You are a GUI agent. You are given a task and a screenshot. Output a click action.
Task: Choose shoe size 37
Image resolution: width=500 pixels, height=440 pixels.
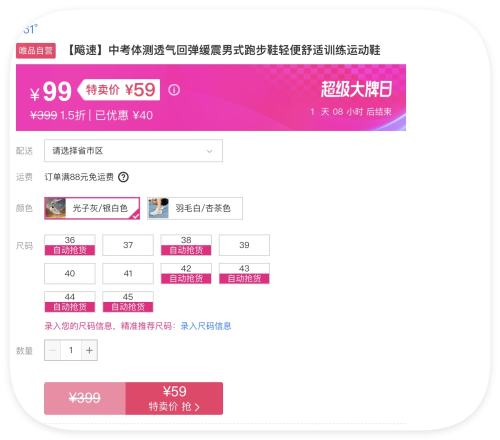(x=128, y=245)
